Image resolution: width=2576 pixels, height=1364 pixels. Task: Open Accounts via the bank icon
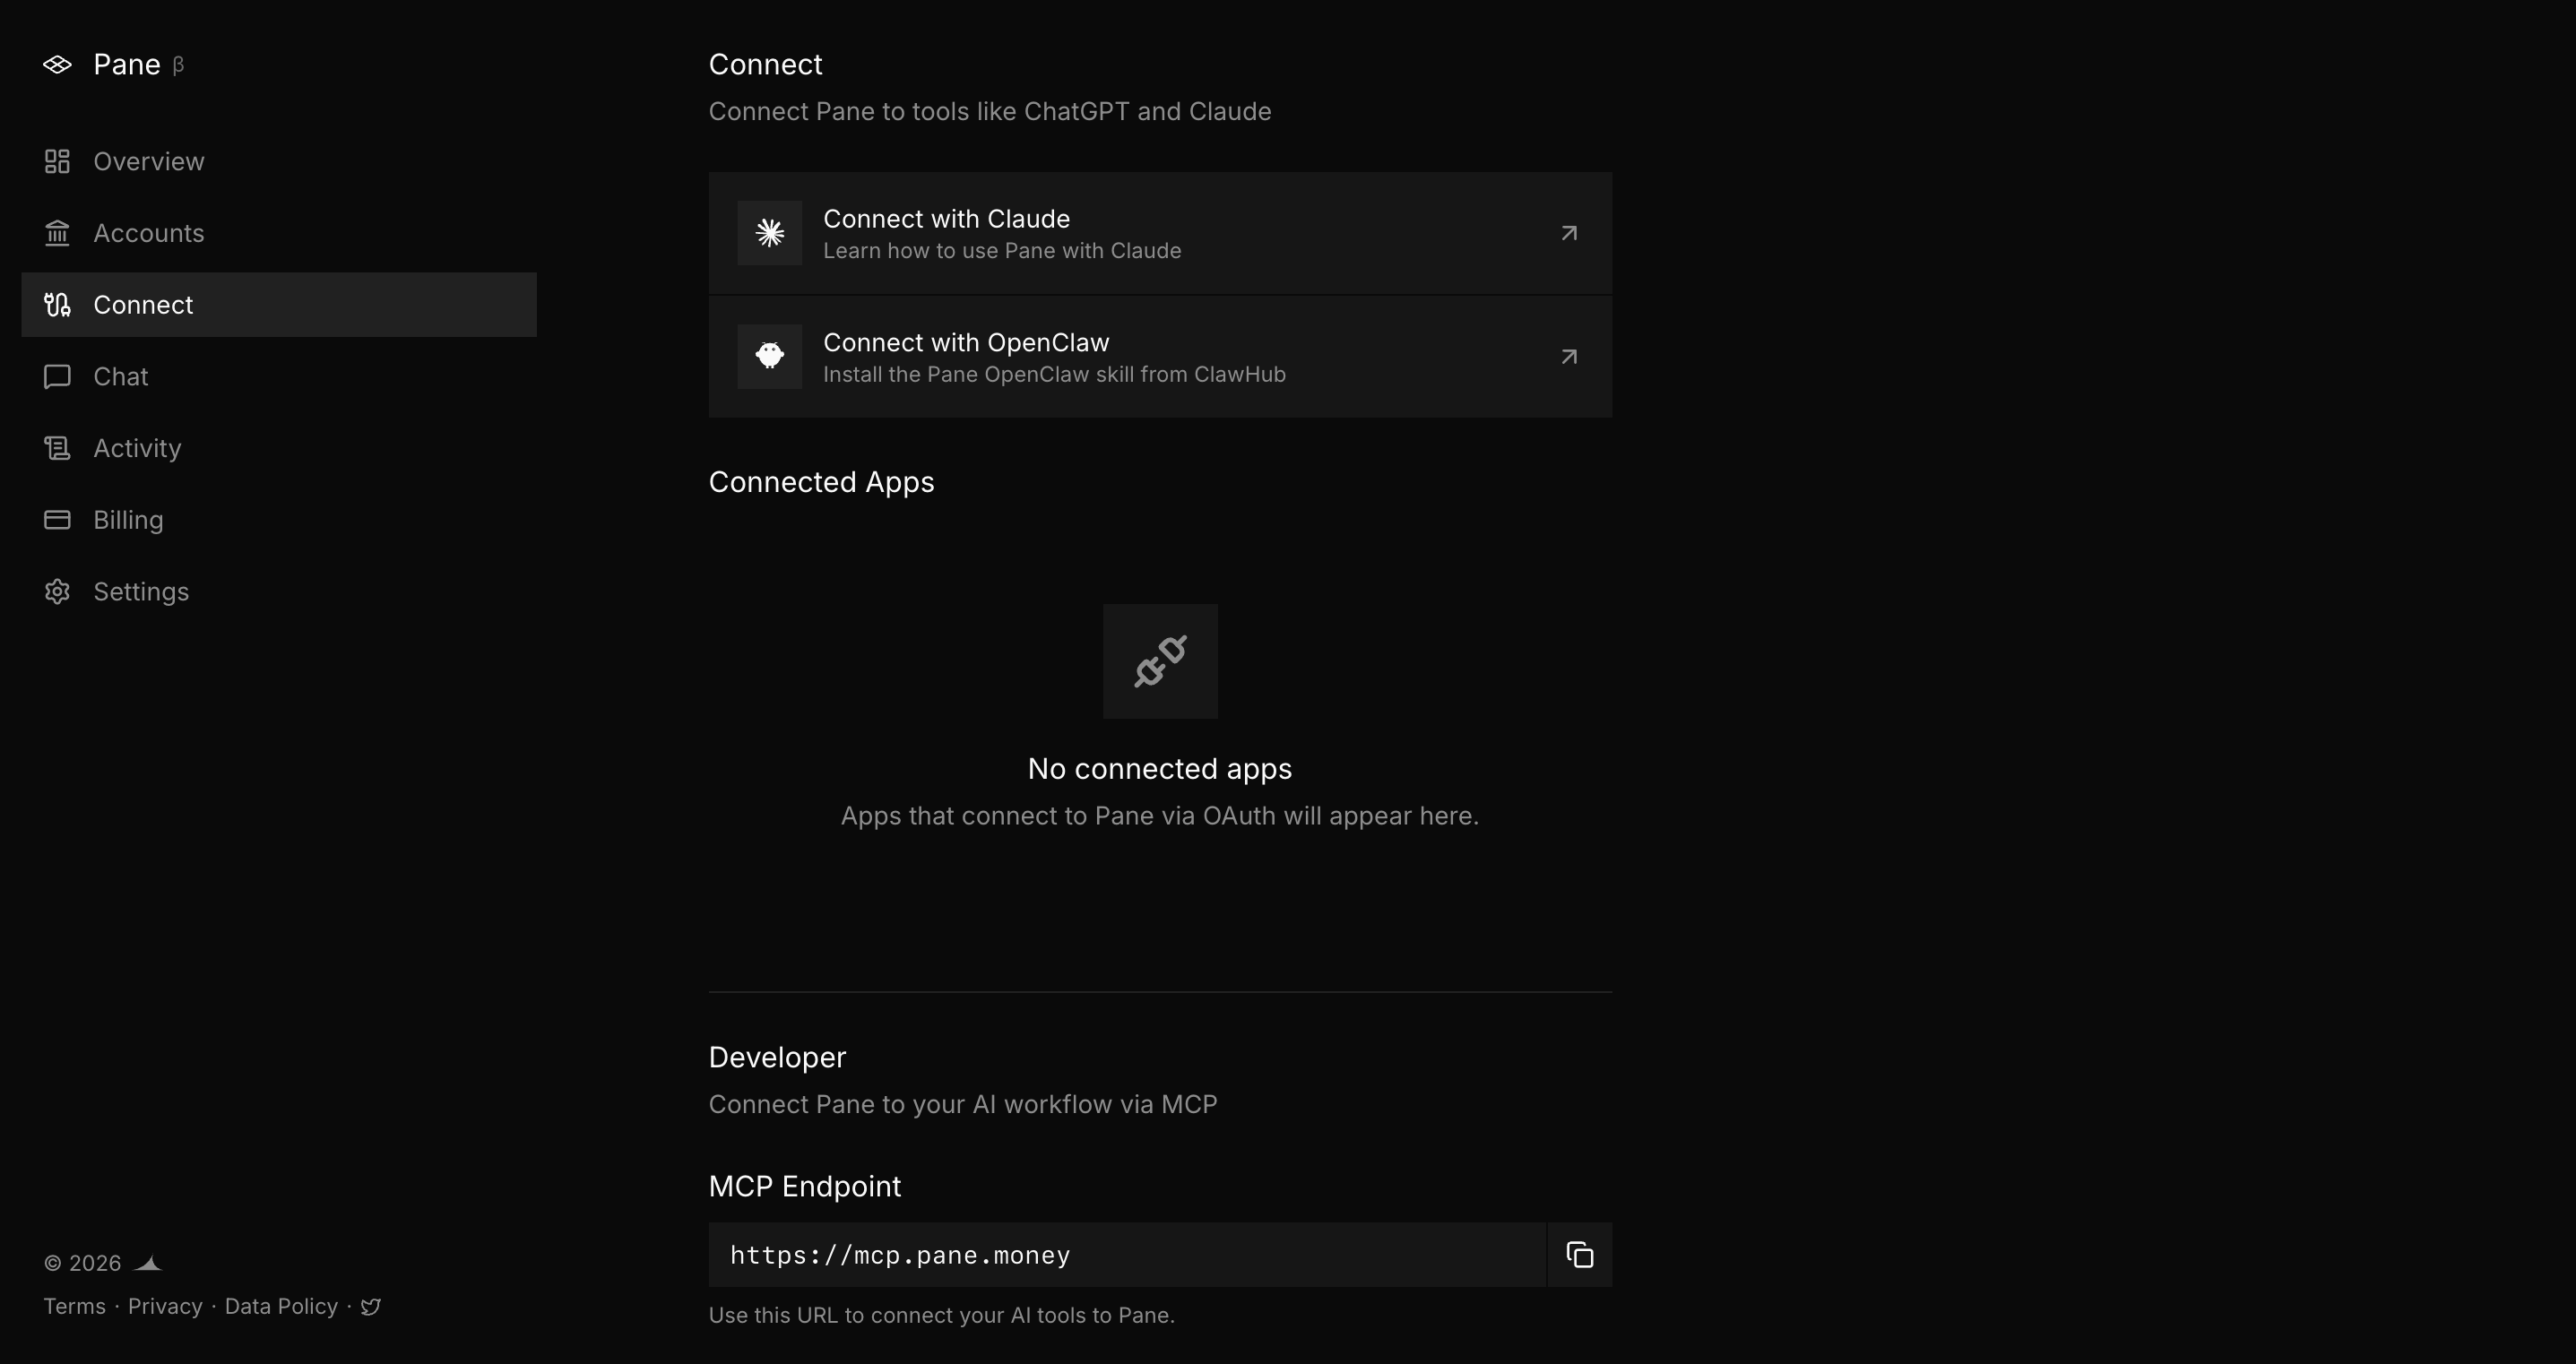click(x=57, y=233)
